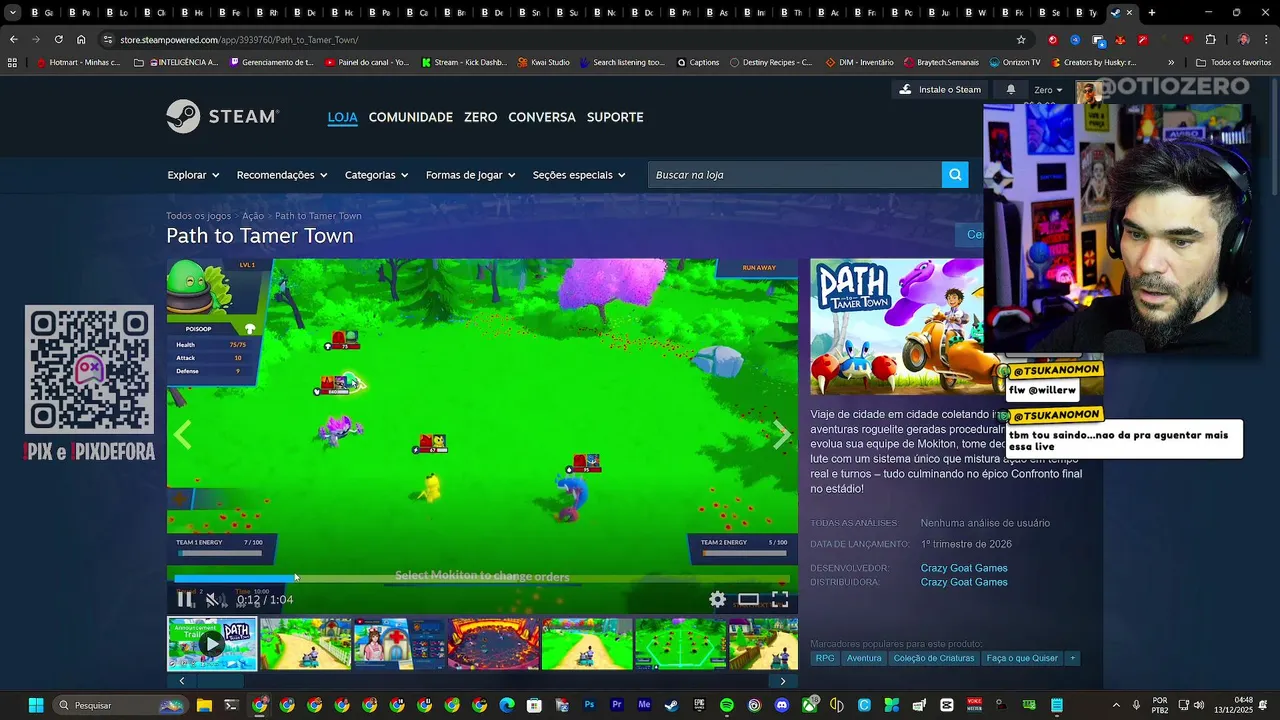
Task: Open the Zero account dropdown
Action: click(x=1048, y=90)
